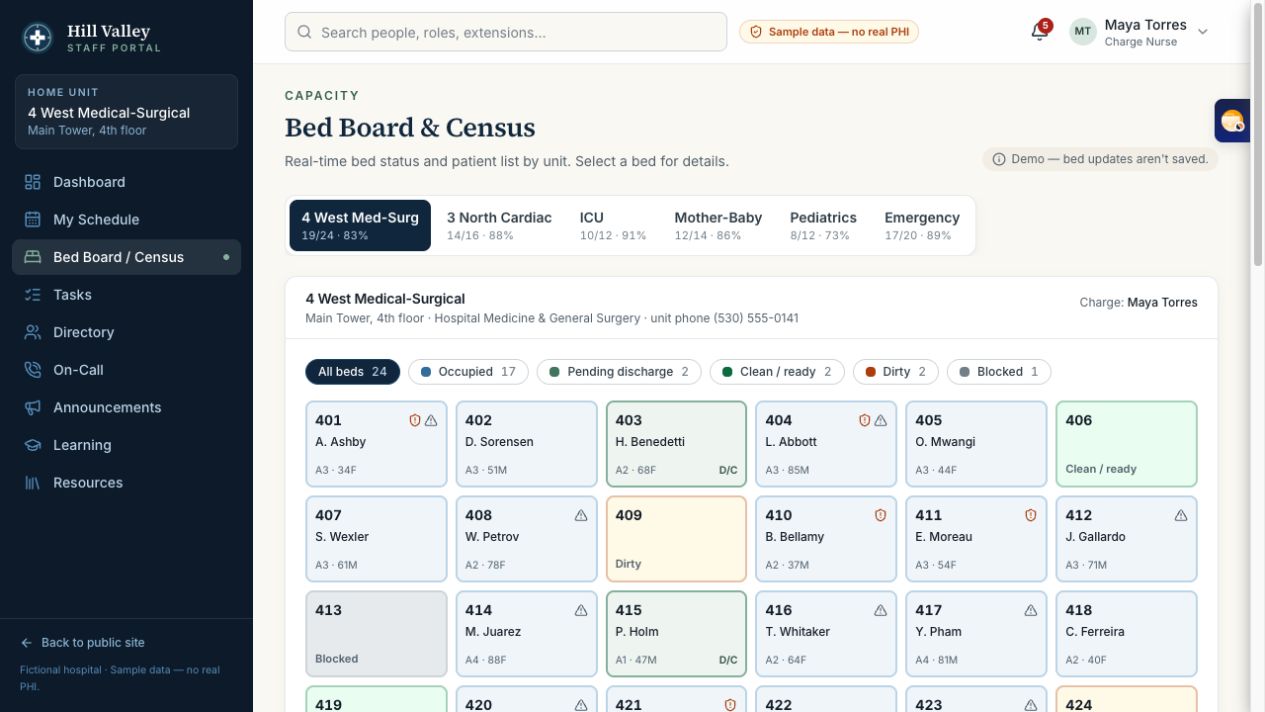Open My Schedule from sidebar
Screen dimensions: 1265x712
[126, 219]
